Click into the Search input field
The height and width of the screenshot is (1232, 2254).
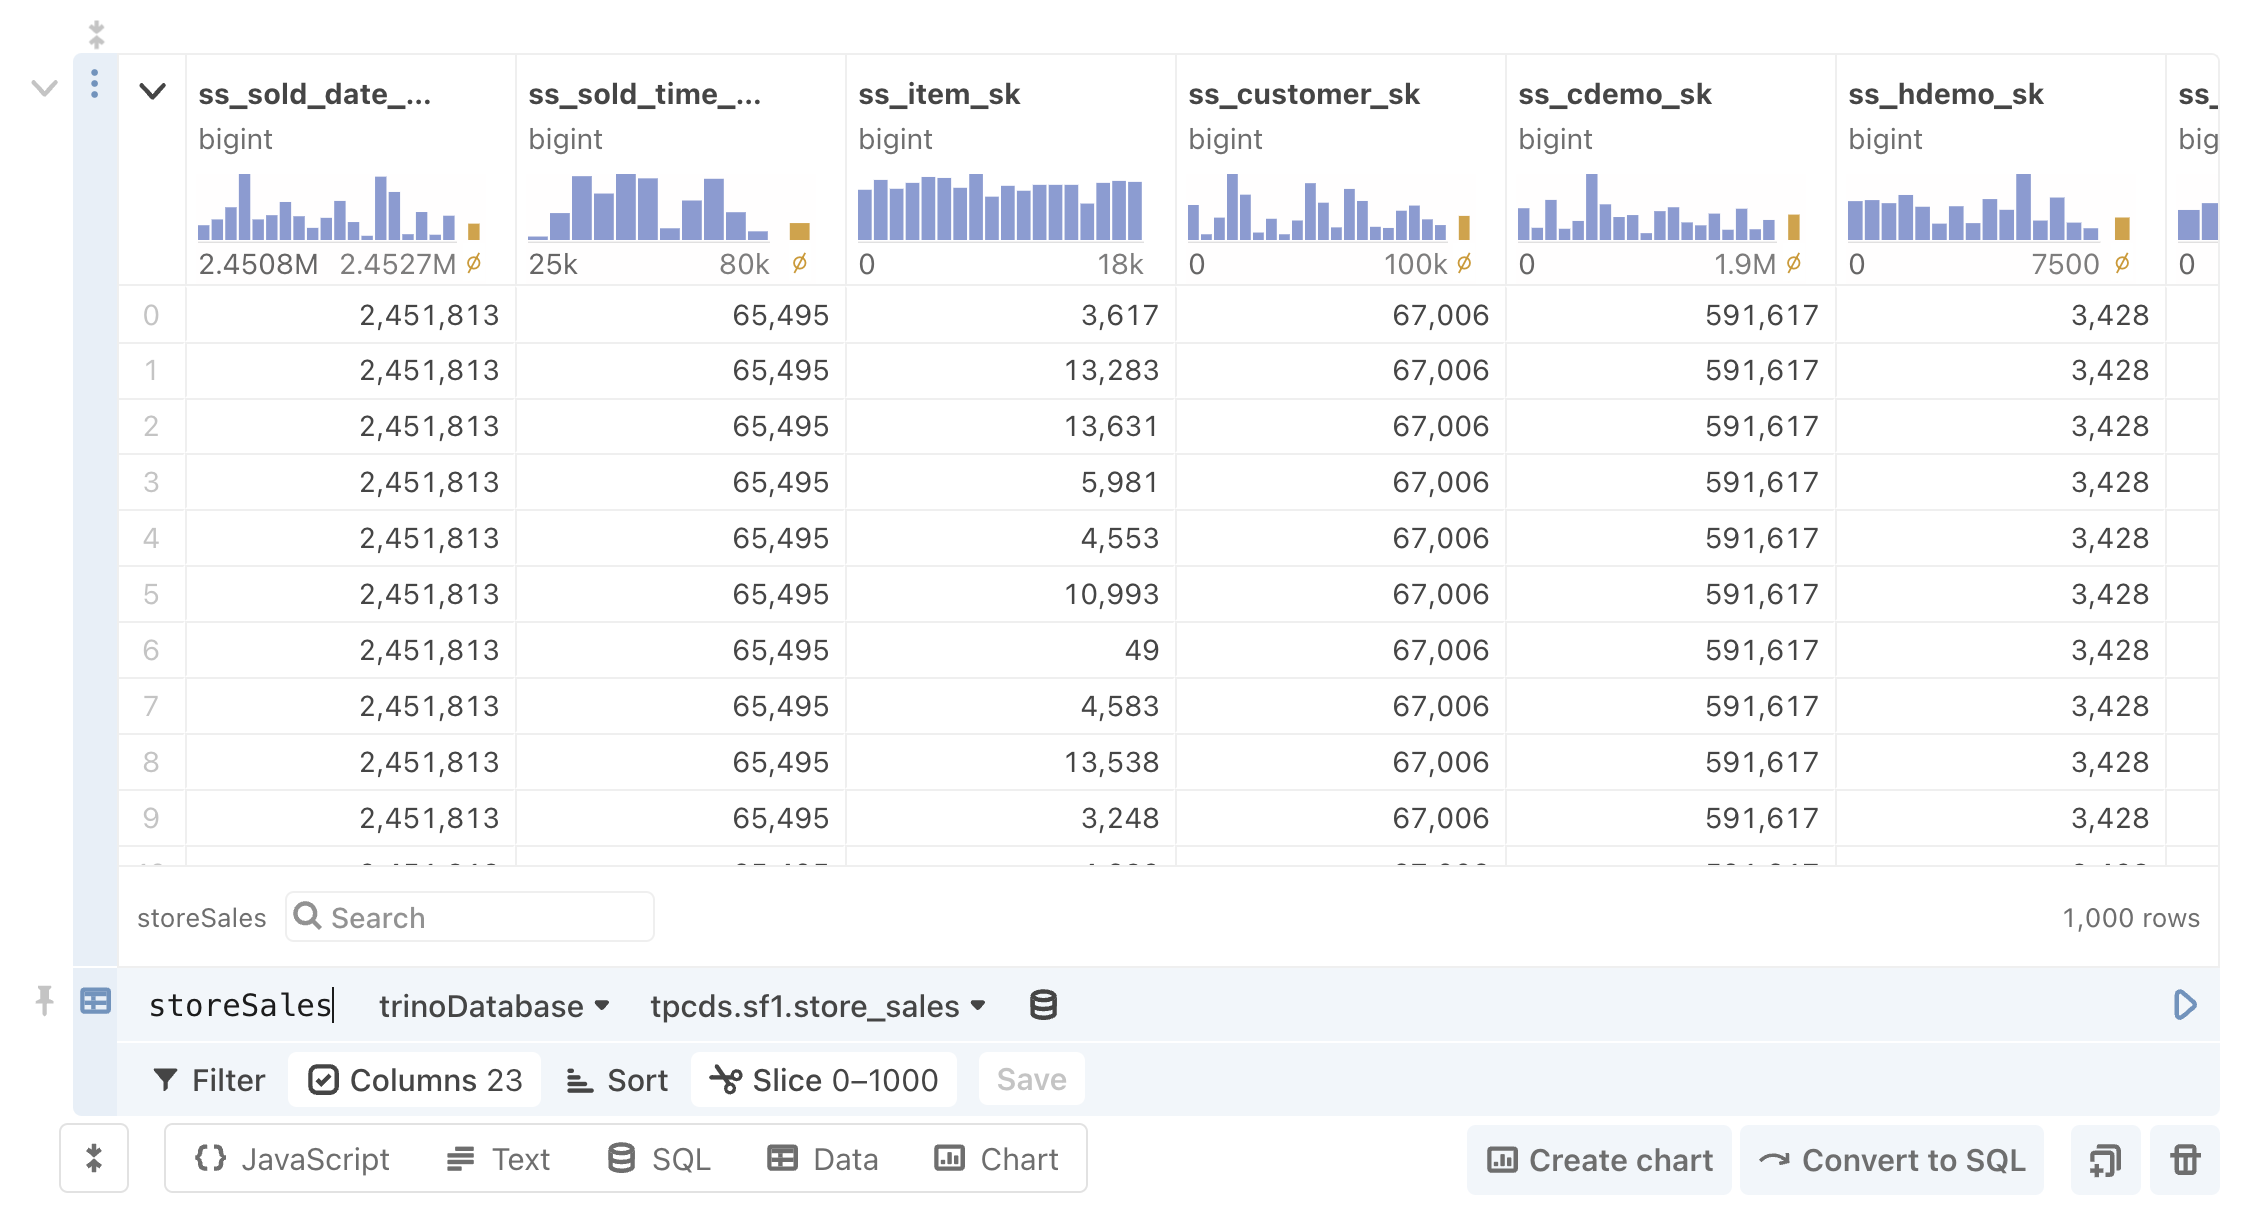470,917
